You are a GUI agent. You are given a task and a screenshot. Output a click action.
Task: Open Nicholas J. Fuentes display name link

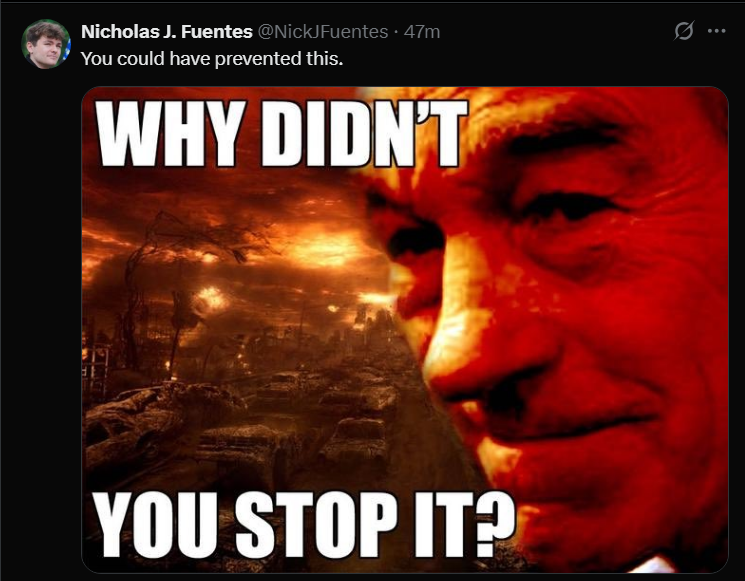[167, 32]
